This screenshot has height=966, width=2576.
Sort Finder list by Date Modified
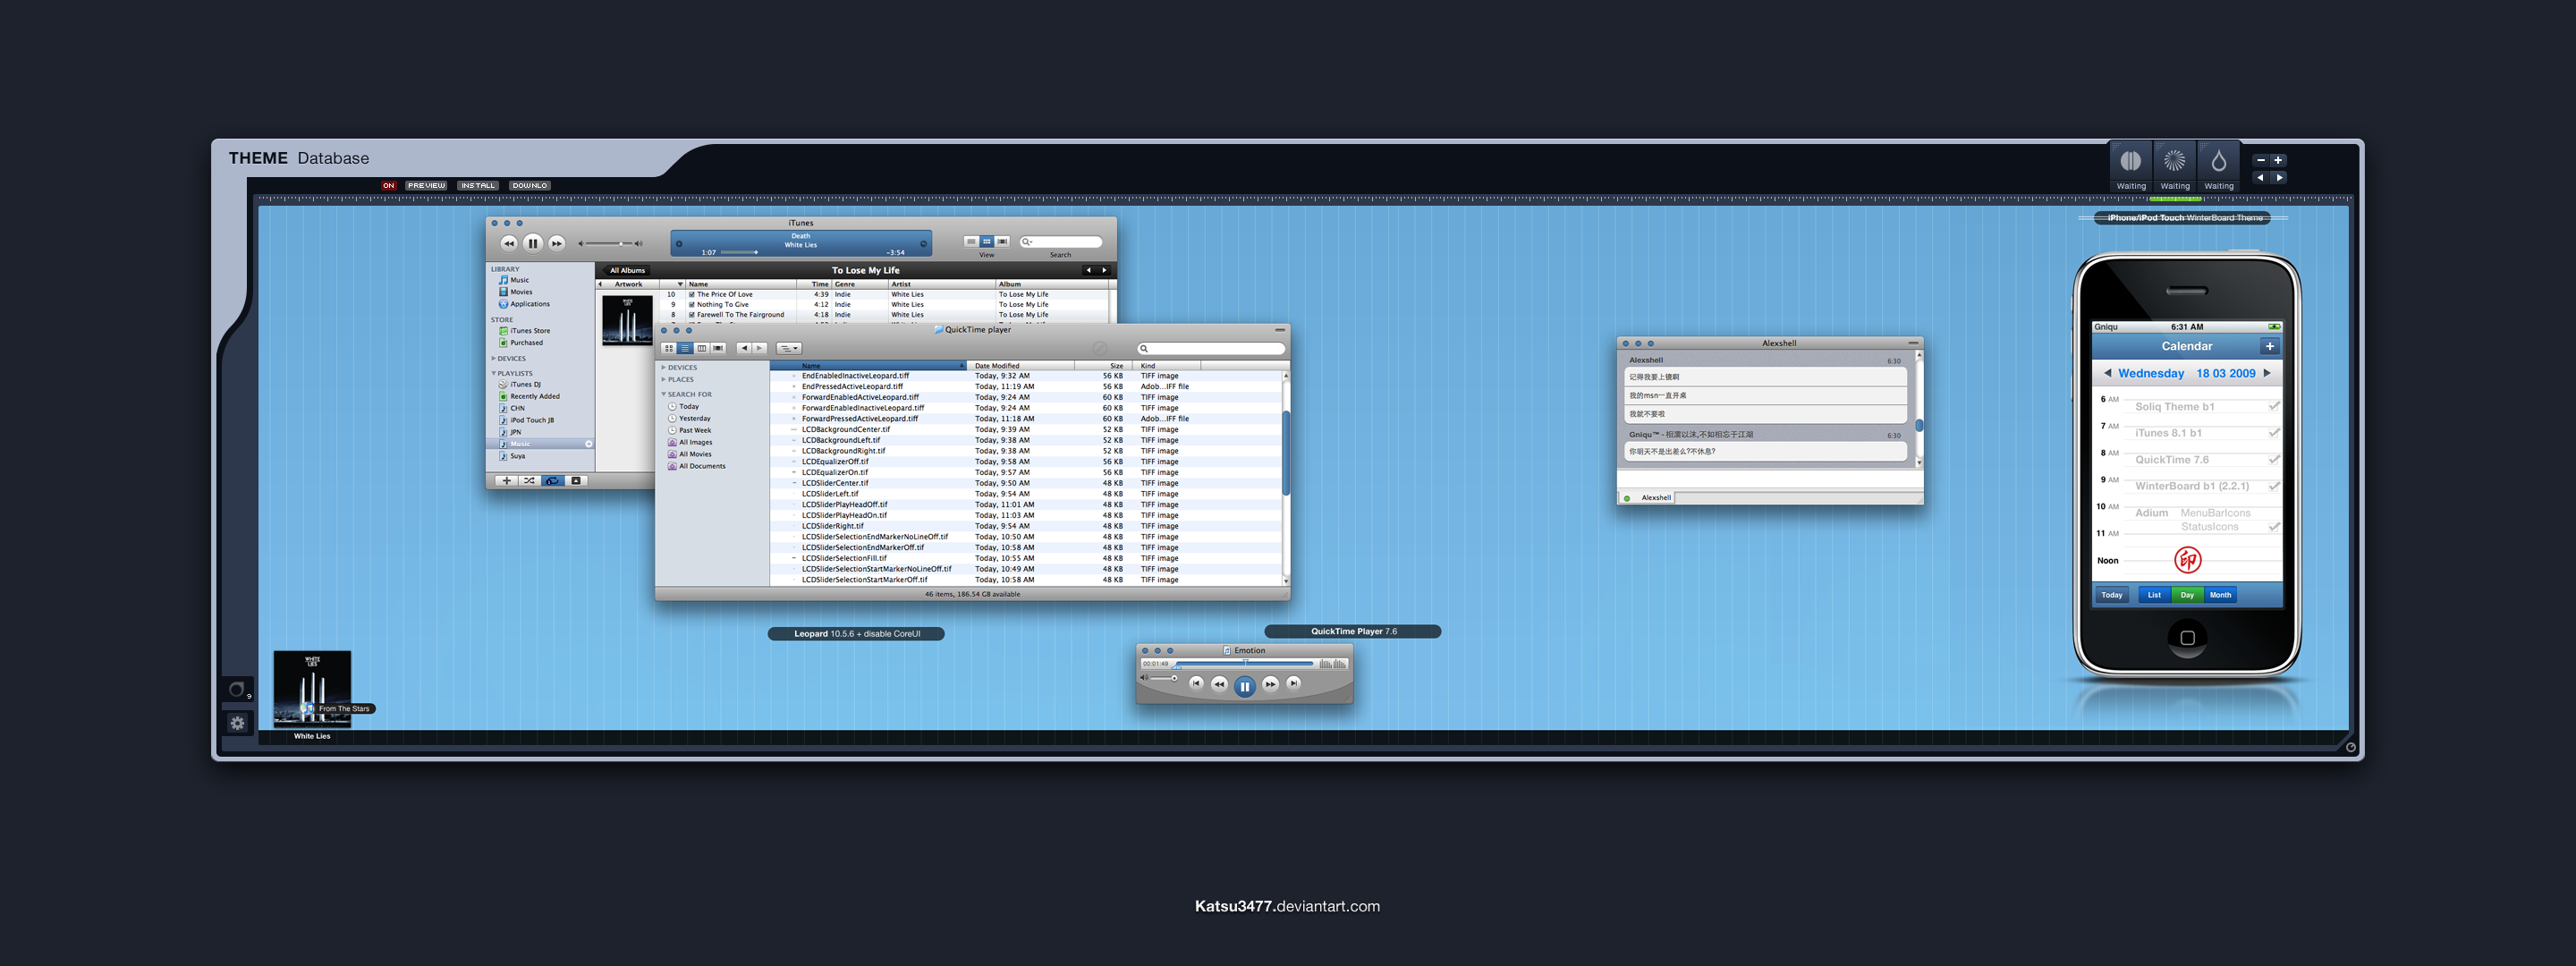tap(1019, 366)
